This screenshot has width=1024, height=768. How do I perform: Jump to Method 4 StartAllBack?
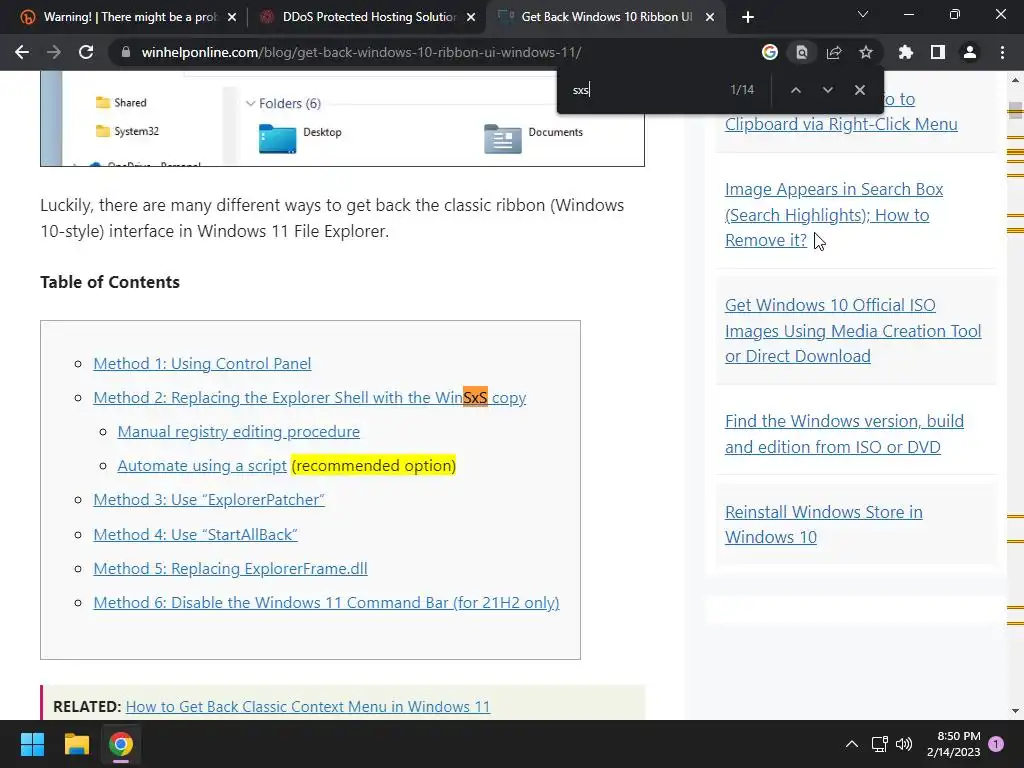coord(195,535)
